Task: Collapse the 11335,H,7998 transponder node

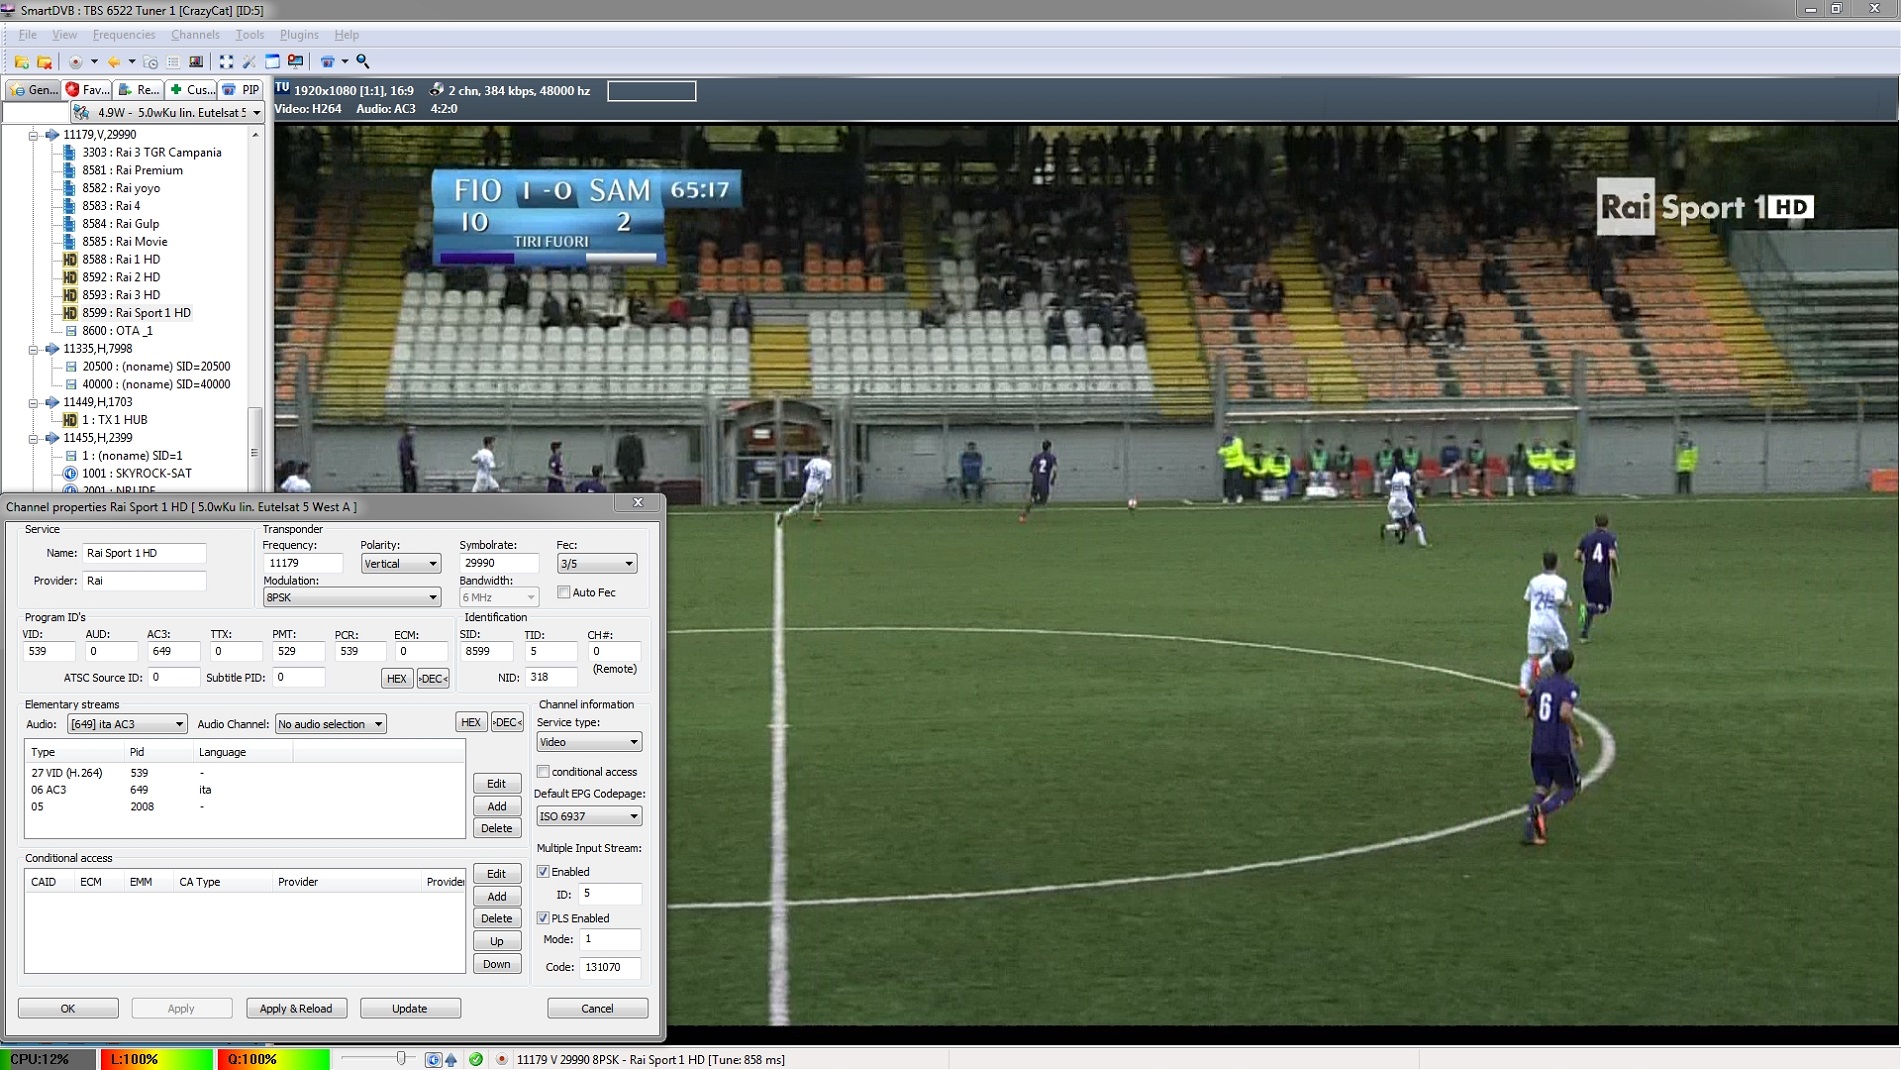Action: point(33,349)
